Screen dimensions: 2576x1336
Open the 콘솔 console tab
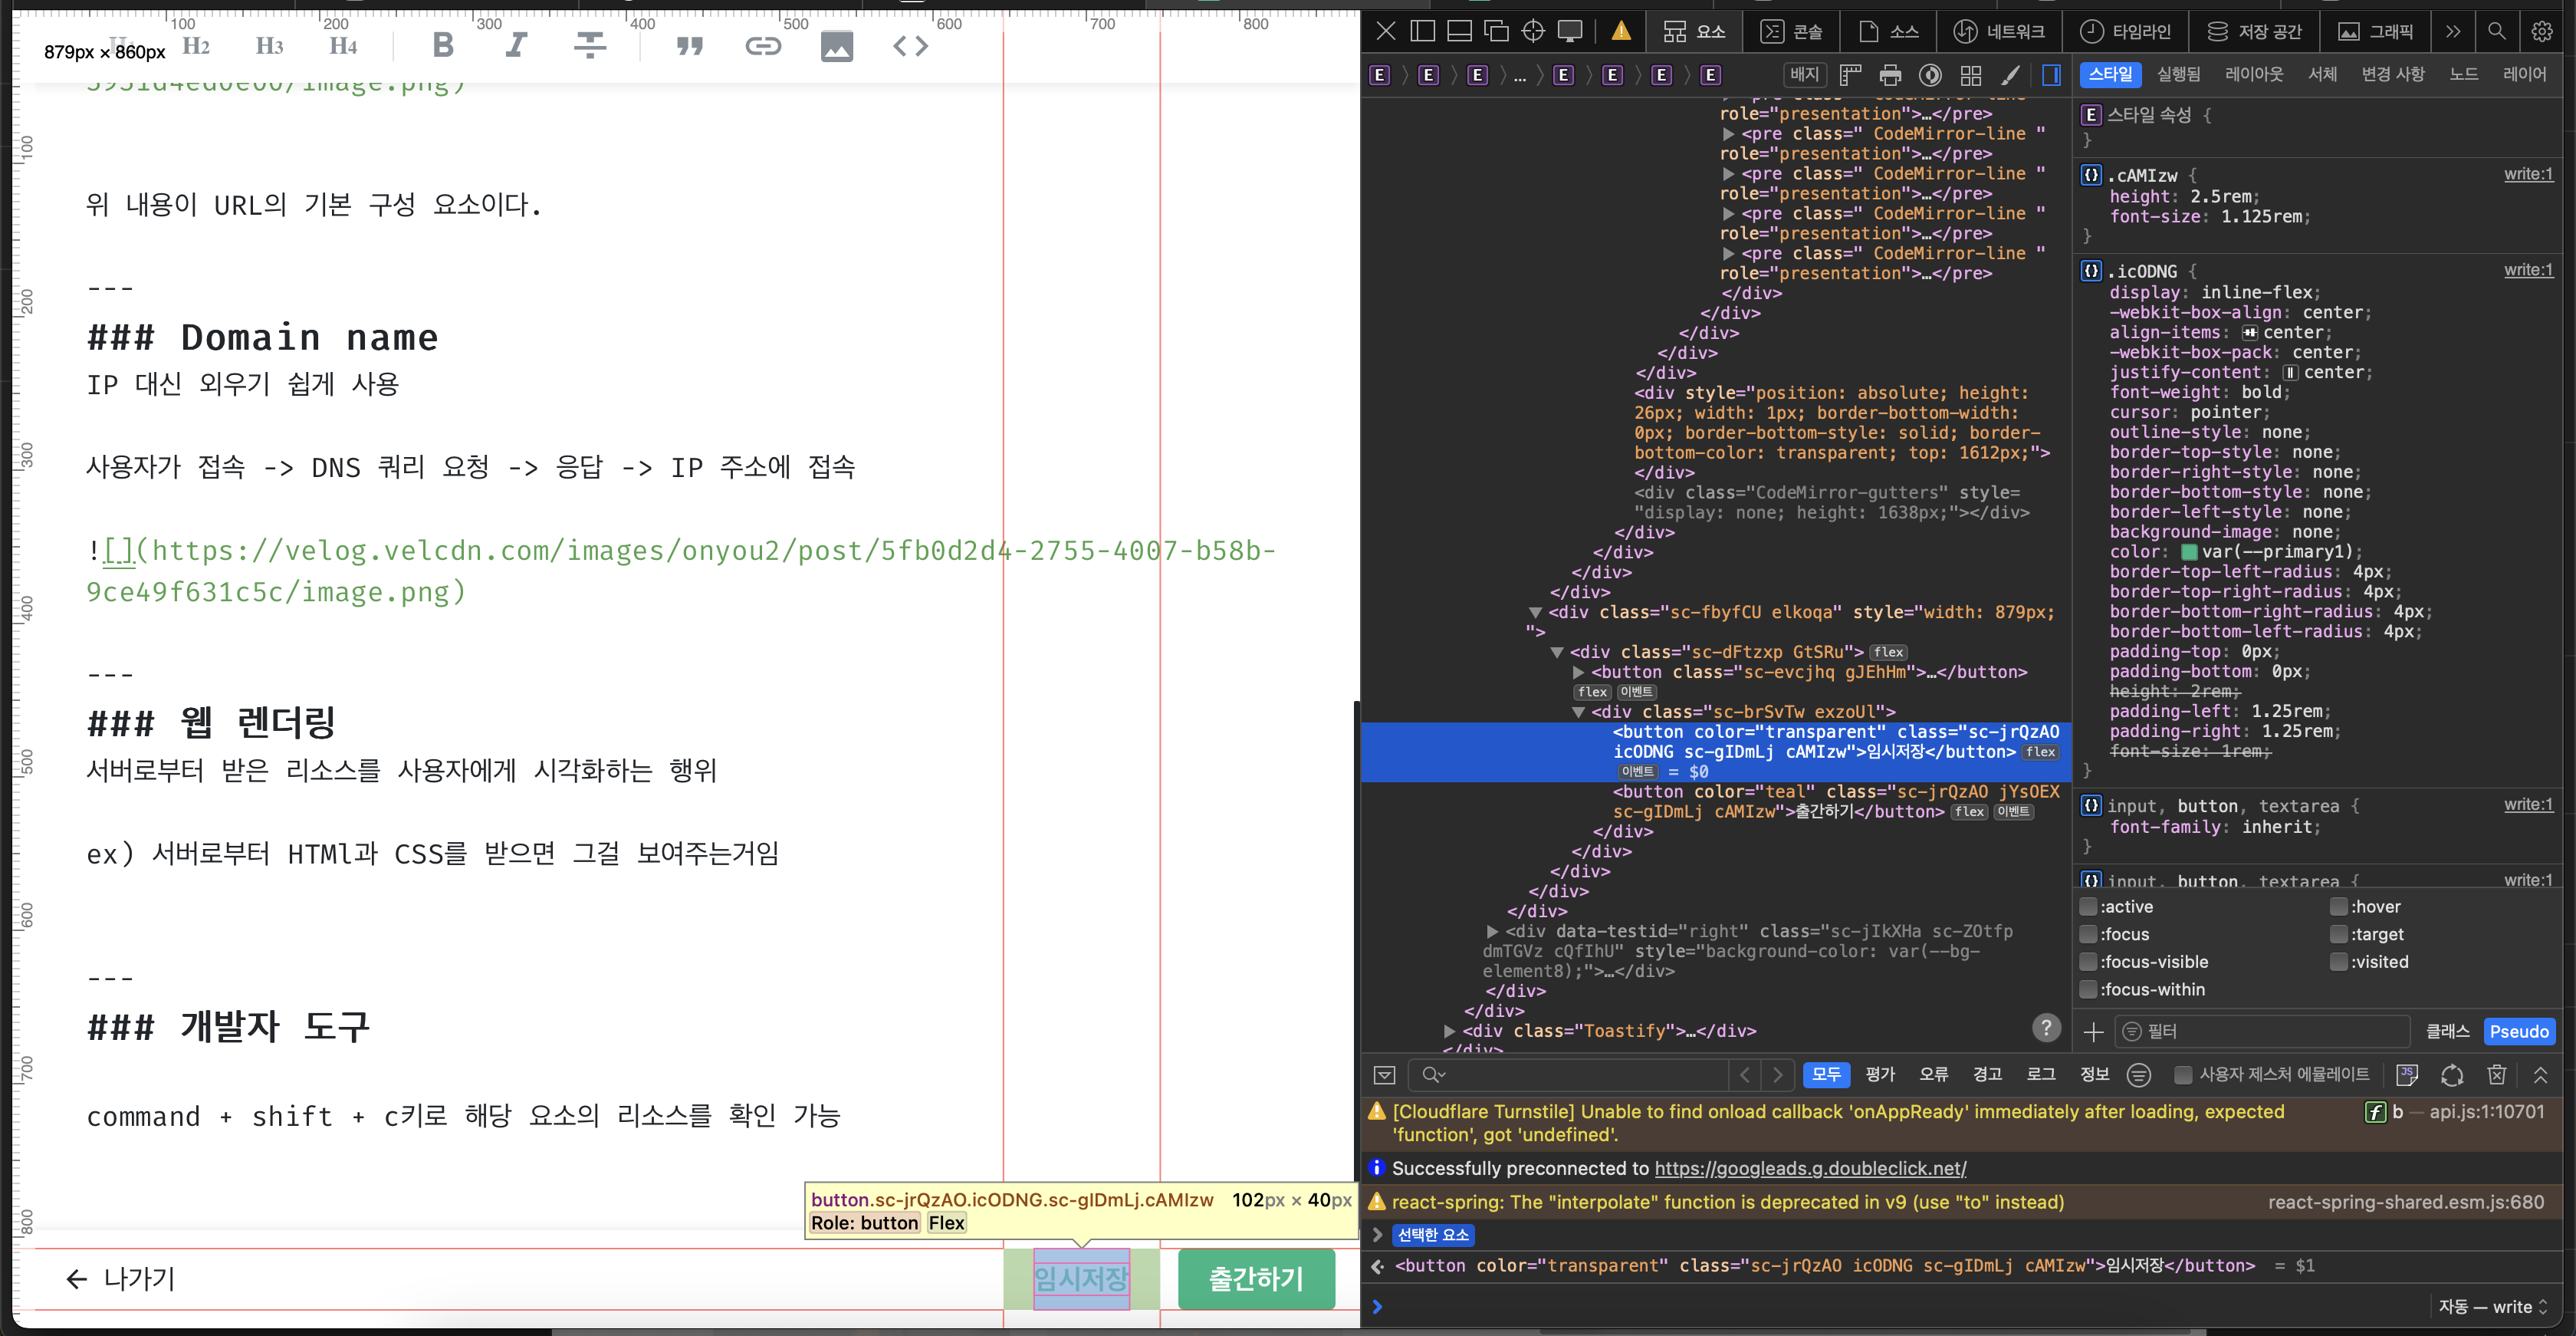coord(1791,31)
